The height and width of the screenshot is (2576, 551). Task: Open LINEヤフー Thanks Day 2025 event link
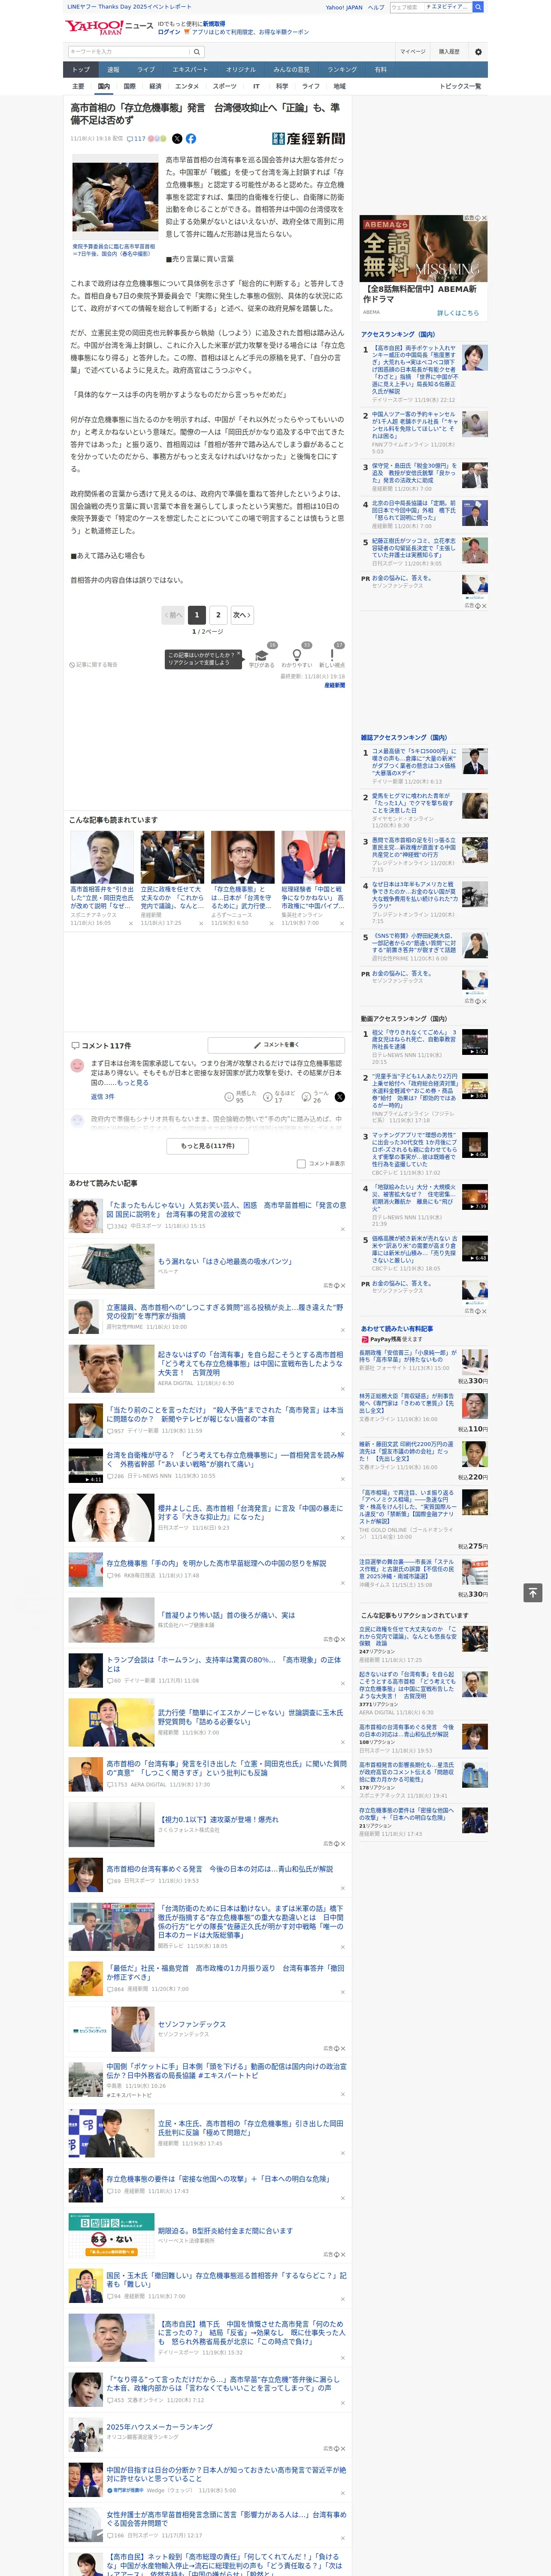click(129, 7)
